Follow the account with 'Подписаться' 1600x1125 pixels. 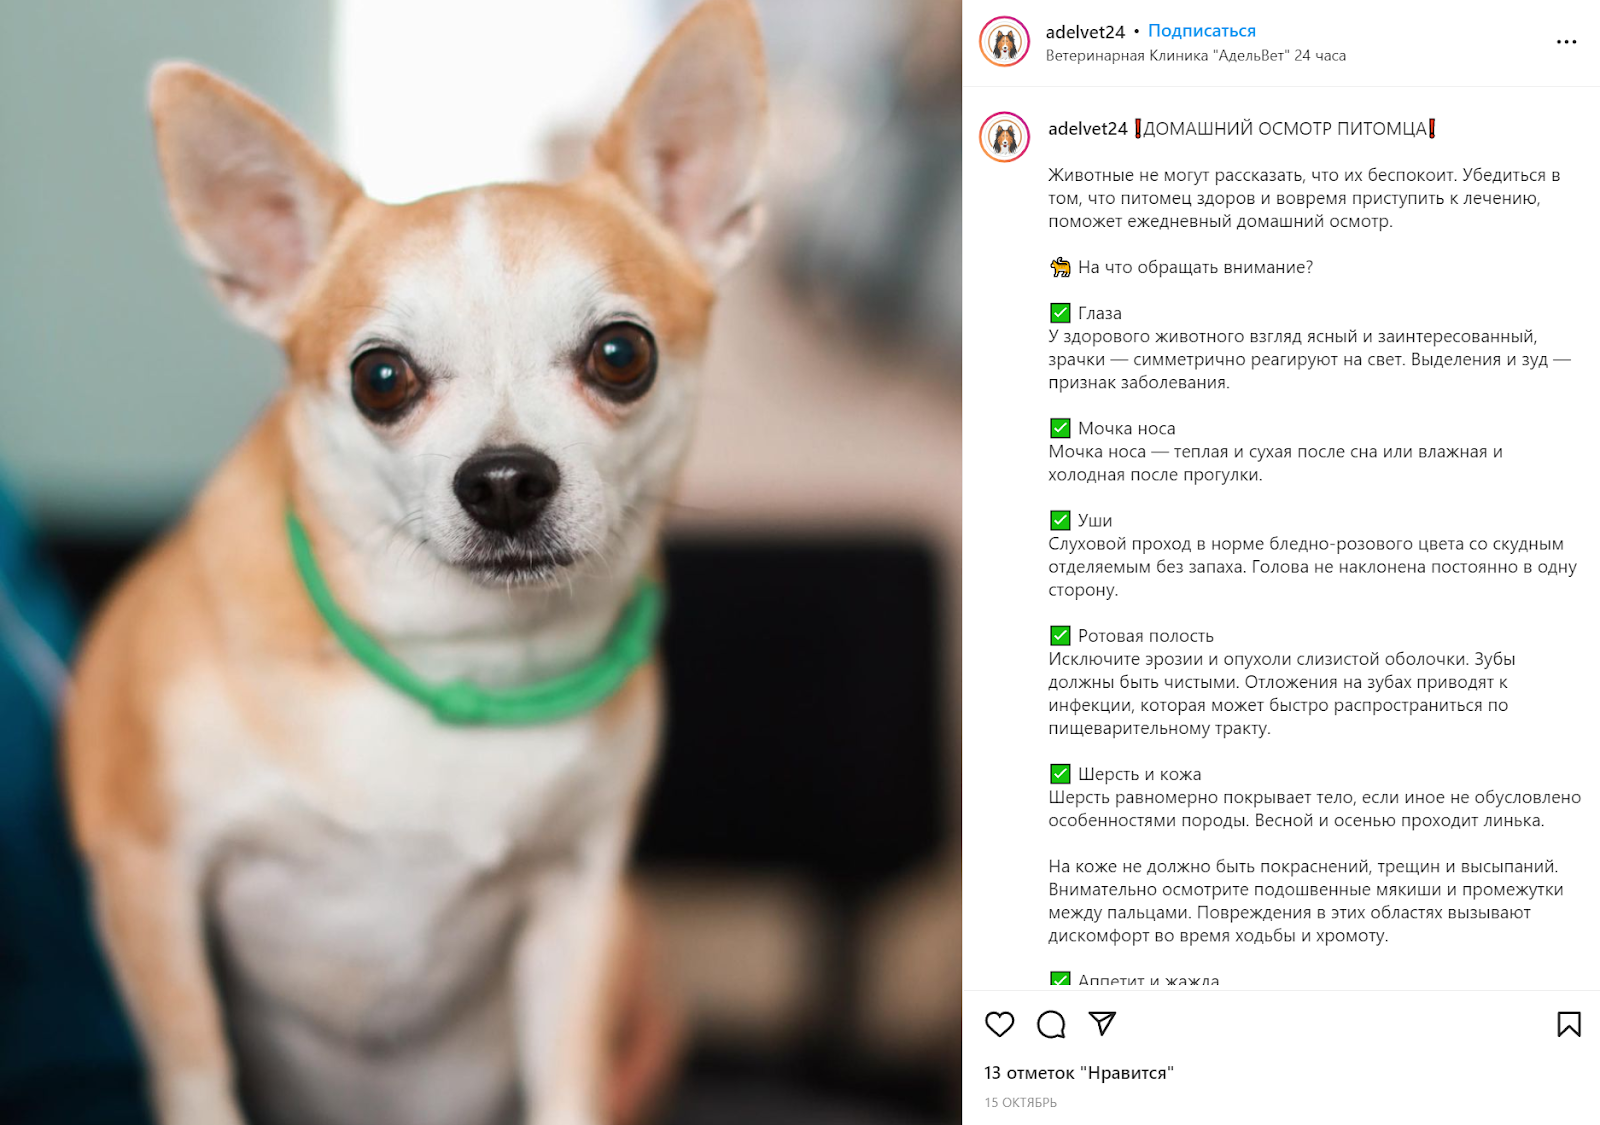tap(1201, 31)
